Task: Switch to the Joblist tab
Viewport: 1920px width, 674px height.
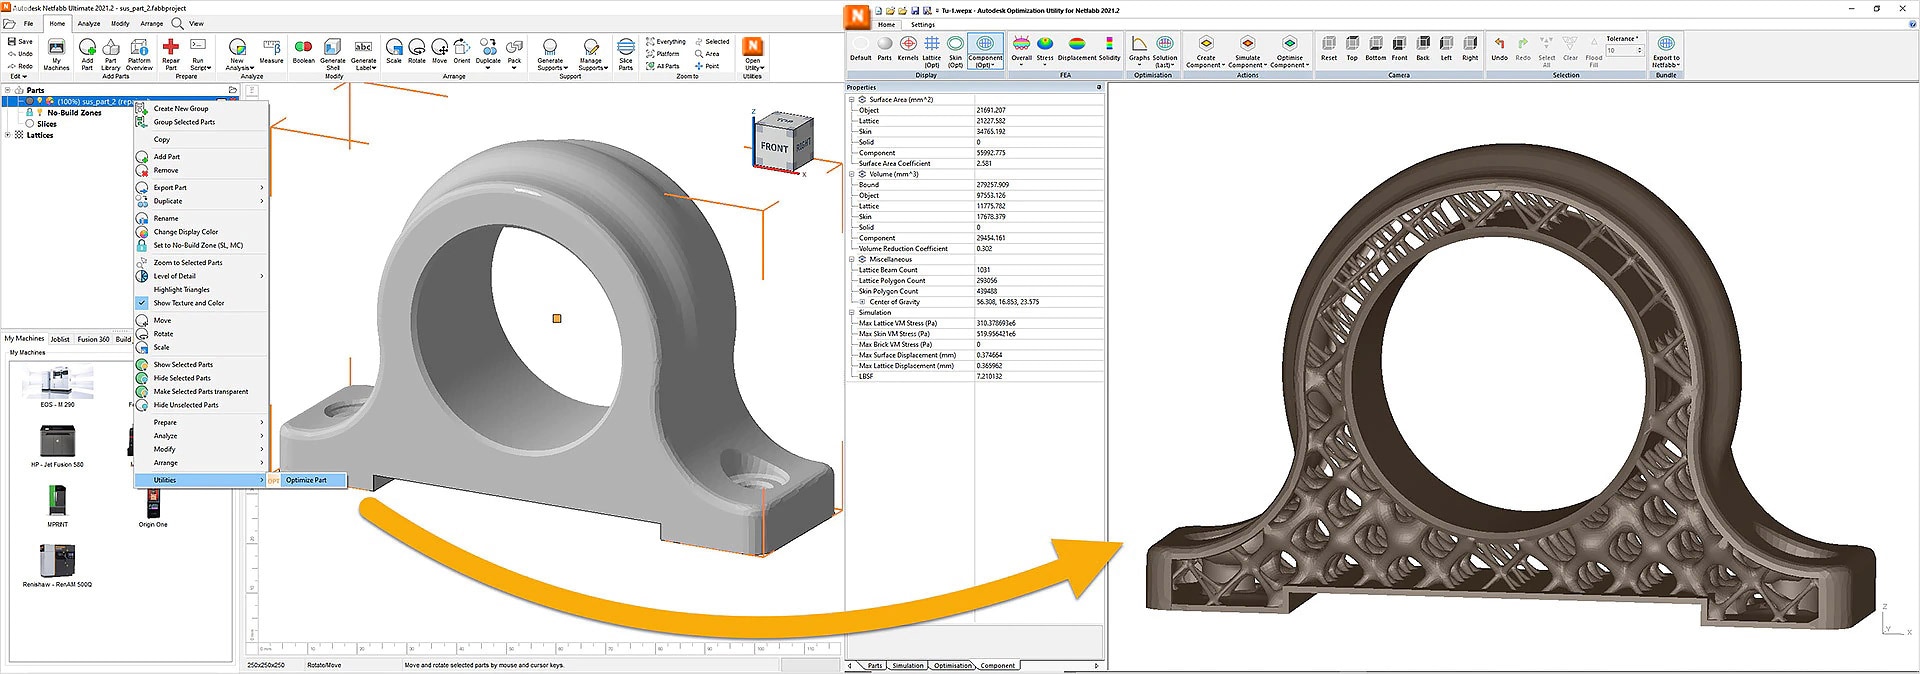Action: 60,339
